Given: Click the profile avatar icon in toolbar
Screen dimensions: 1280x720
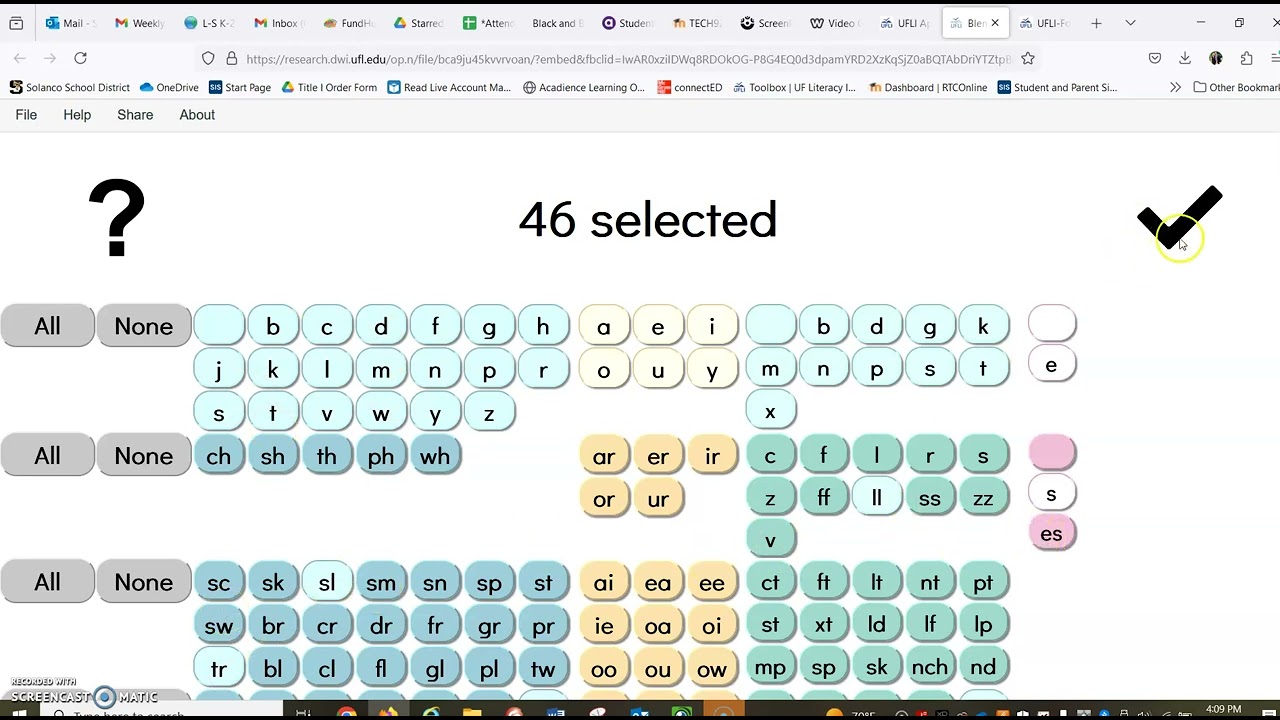Looking at the screenshot, I should click(1216, 59).
